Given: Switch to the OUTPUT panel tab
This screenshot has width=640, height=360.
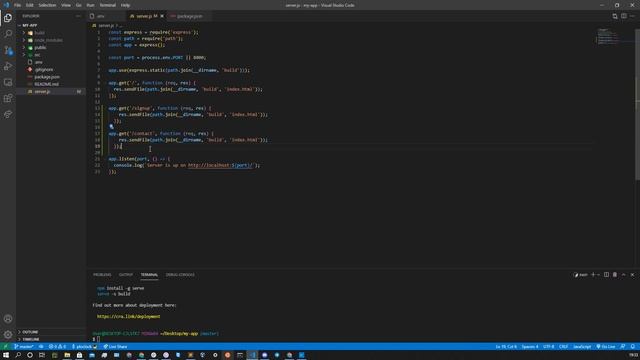Looking at the screenshot, I should (126, 275).
